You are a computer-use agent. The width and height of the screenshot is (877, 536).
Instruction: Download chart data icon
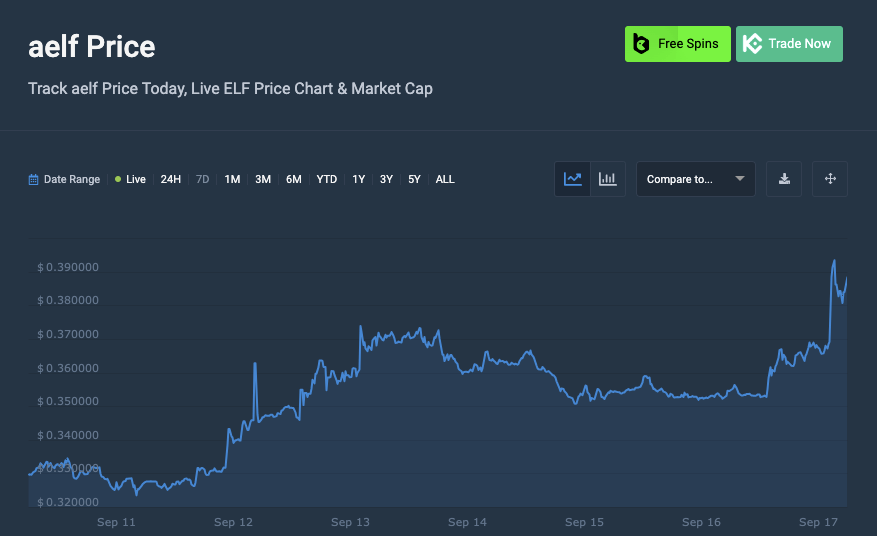[x=784, y=179]
